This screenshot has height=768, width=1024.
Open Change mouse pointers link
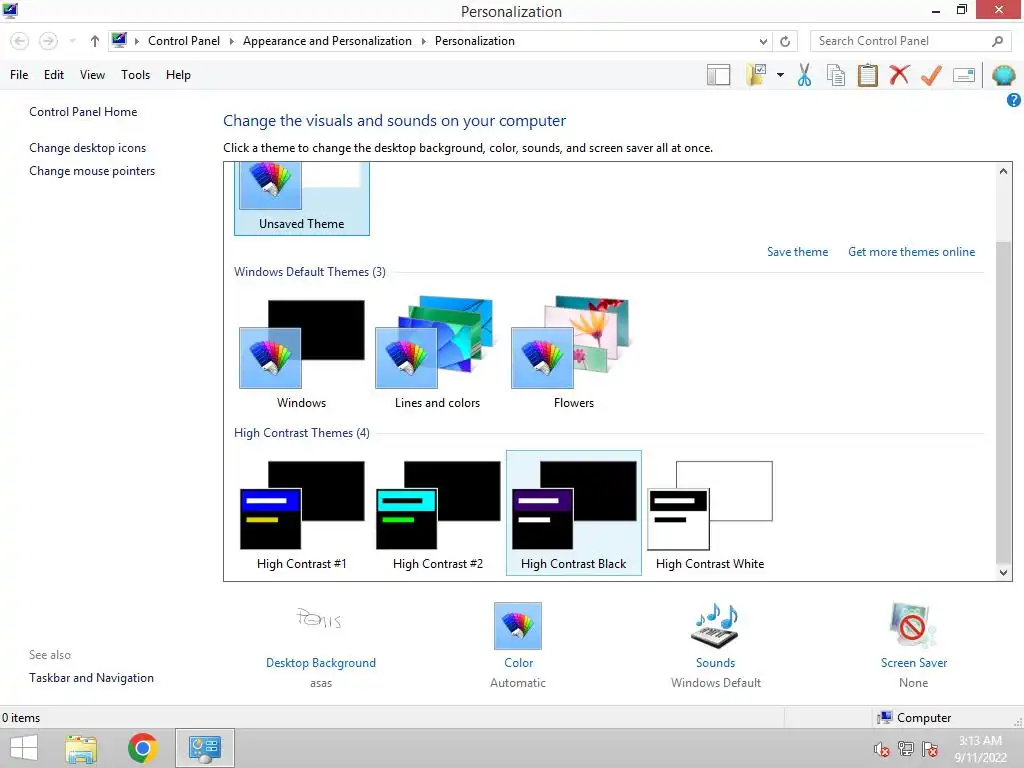(92, 171)
